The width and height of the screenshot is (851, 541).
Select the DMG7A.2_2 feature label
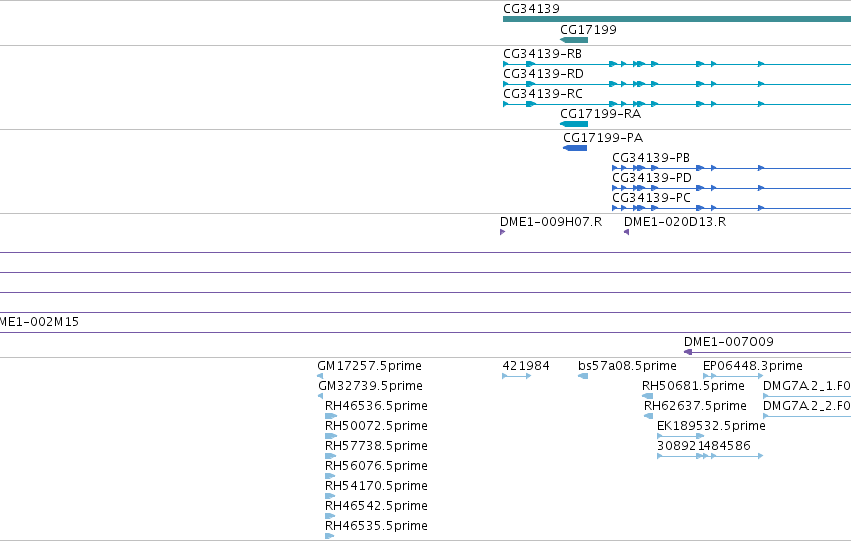(806, 406)
